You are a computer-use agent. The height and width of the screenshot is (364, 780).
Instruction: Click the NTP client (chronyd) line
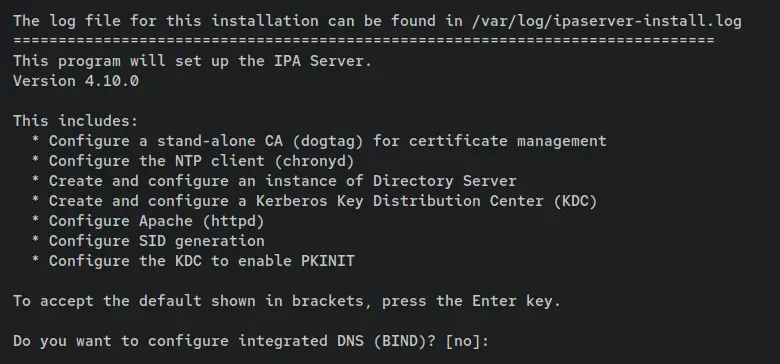[x=193, y=161]
